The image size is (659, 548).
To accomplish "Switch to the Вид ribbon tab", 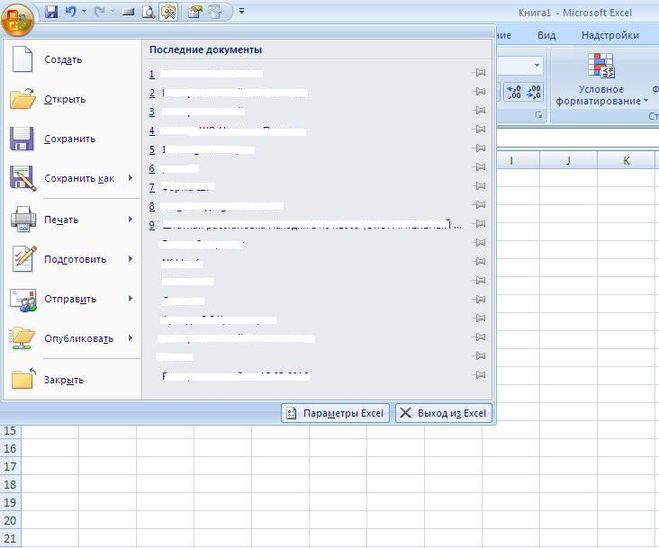I will point(546,36).
